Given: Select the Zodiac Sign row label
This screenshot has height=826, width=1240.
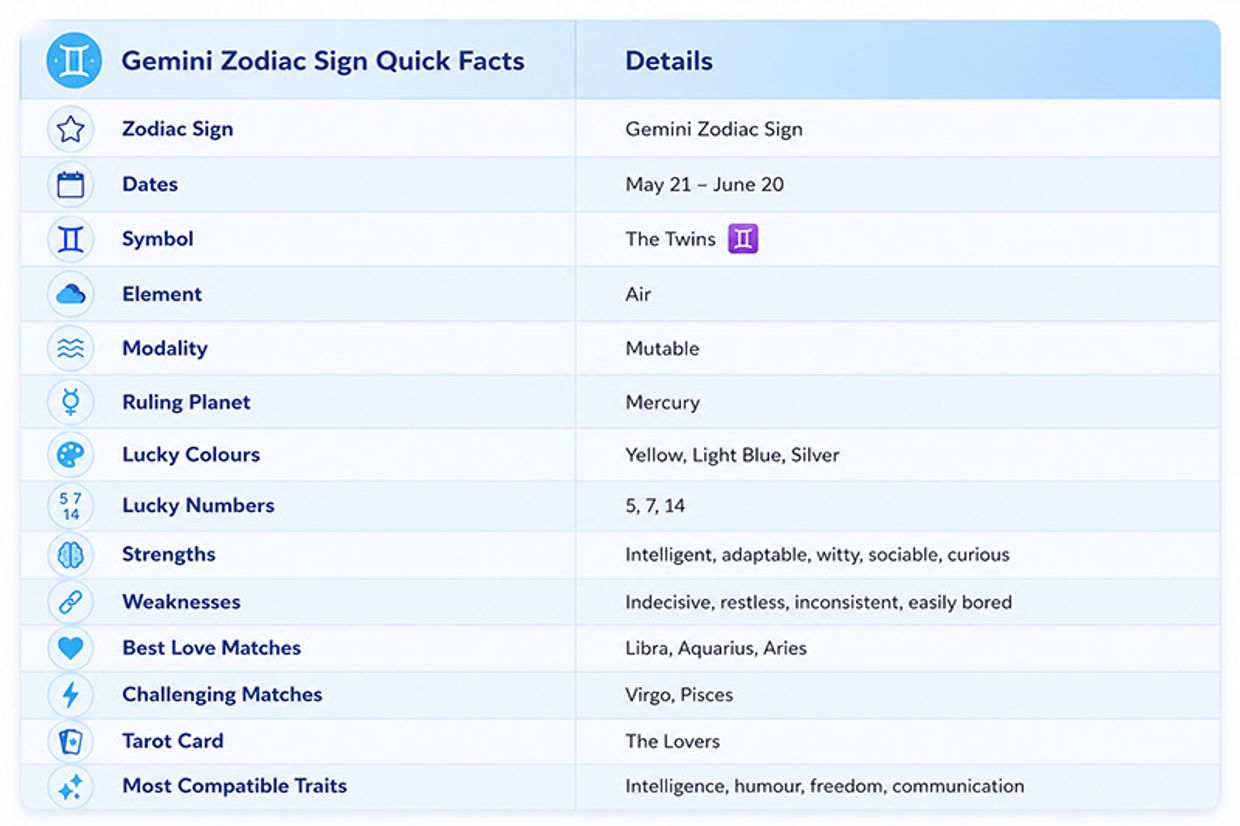Looking at the screenshot, I should (x=178, y=129).
